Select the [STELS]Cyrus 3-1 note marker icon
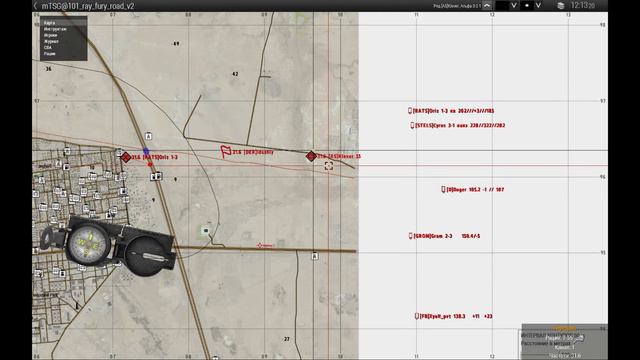This screenshot has height=360, width=640. click(412, 125)
